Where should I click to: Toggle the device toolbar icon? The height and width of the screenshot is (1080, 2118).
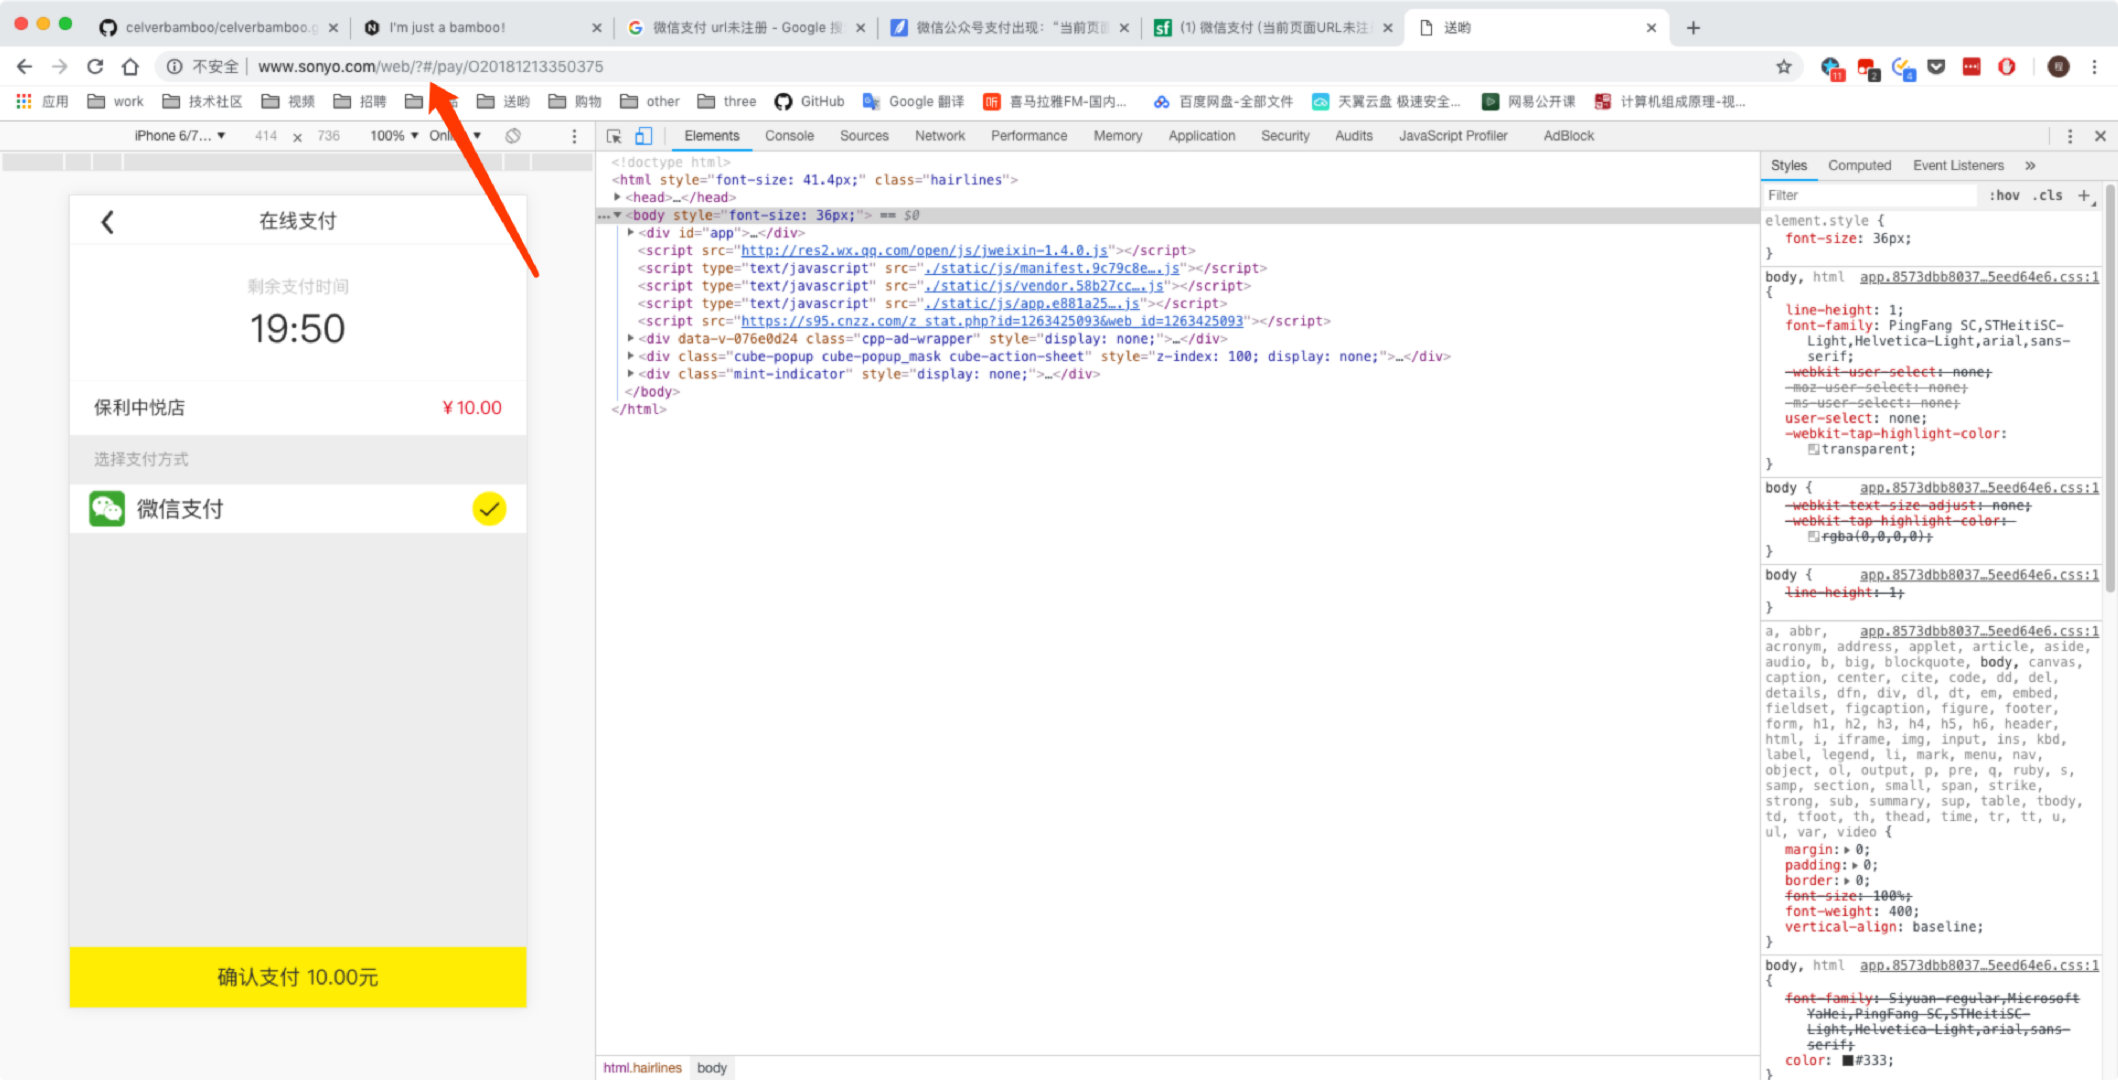(x=643, y=136)
